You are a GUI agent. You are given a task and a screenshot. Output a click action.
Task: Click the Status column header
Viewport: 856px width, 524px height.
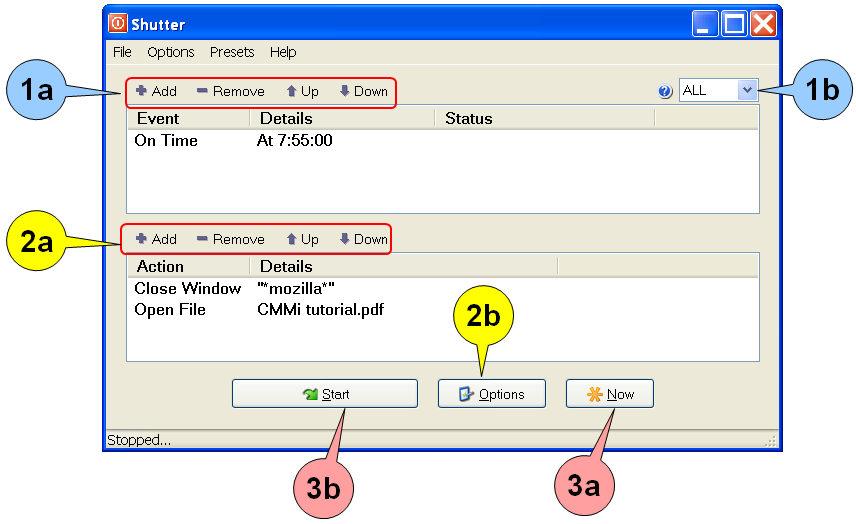[x=544, y=118]
